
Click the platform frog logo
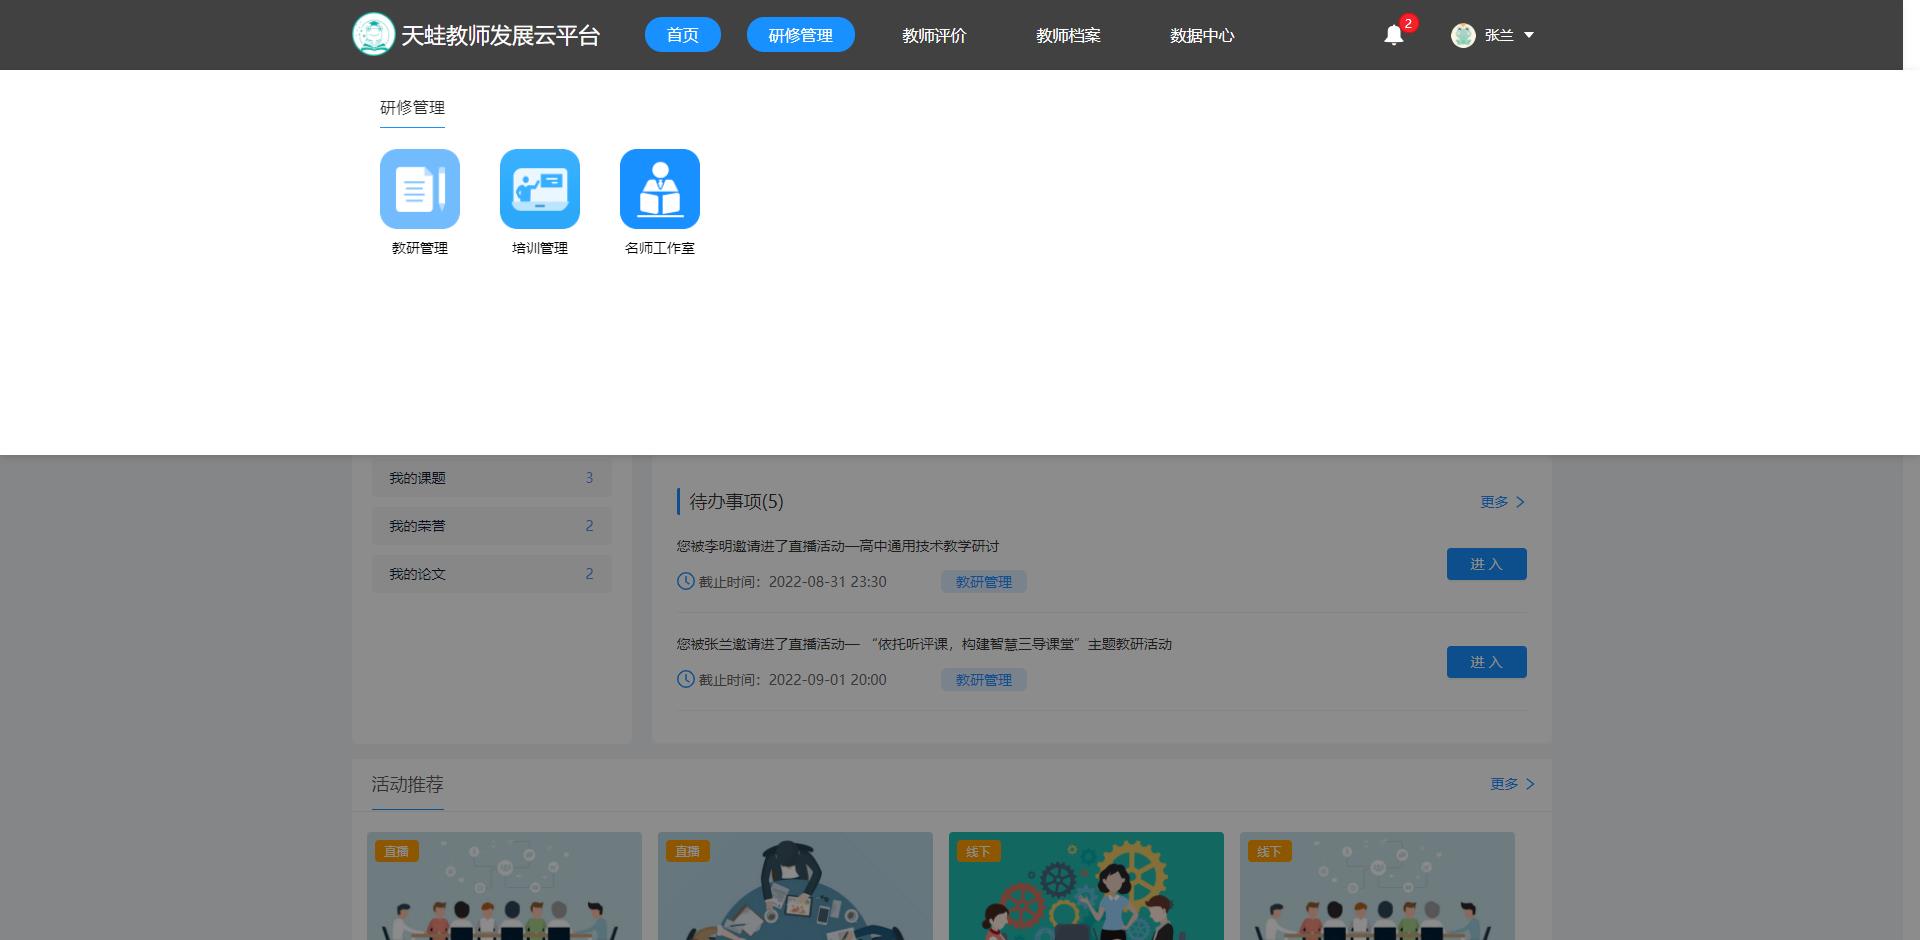(374, 35)
